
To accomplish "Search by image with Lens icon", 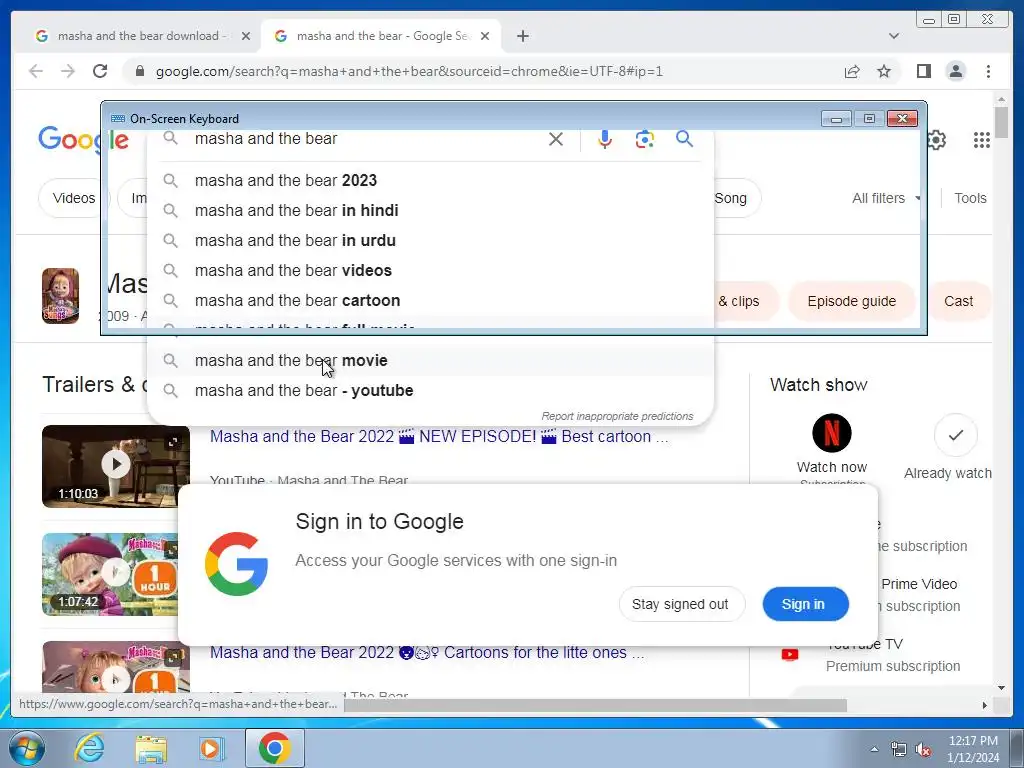I will click(645, 139).
